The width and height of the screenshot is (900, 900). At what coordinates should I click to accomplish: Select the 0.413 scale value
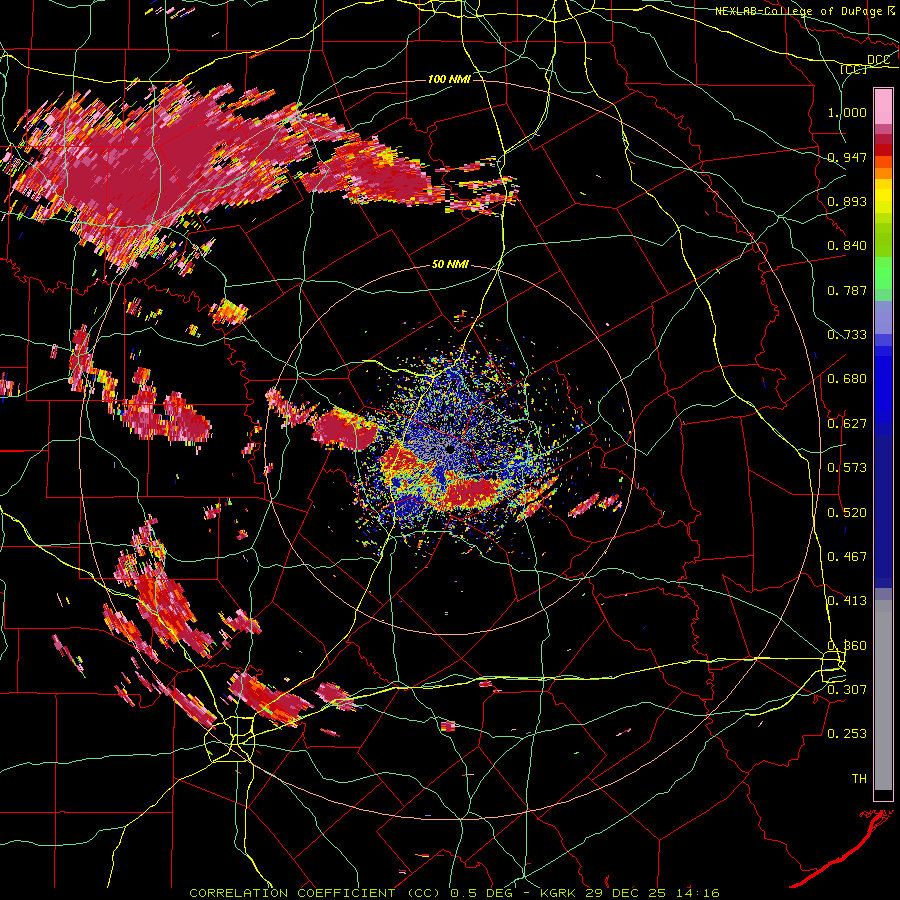point(847,600)
